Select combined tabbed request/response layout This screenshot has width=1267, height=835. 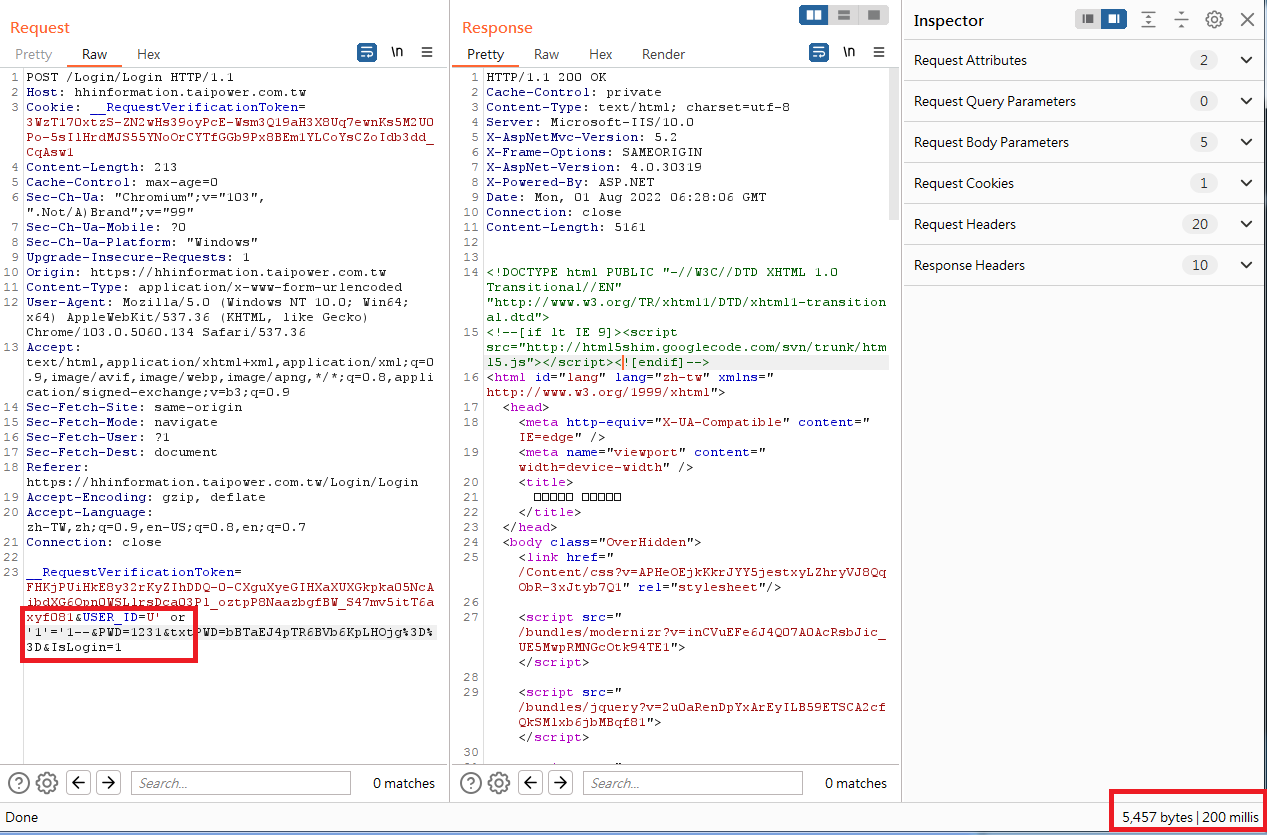(x=873, y=15)
